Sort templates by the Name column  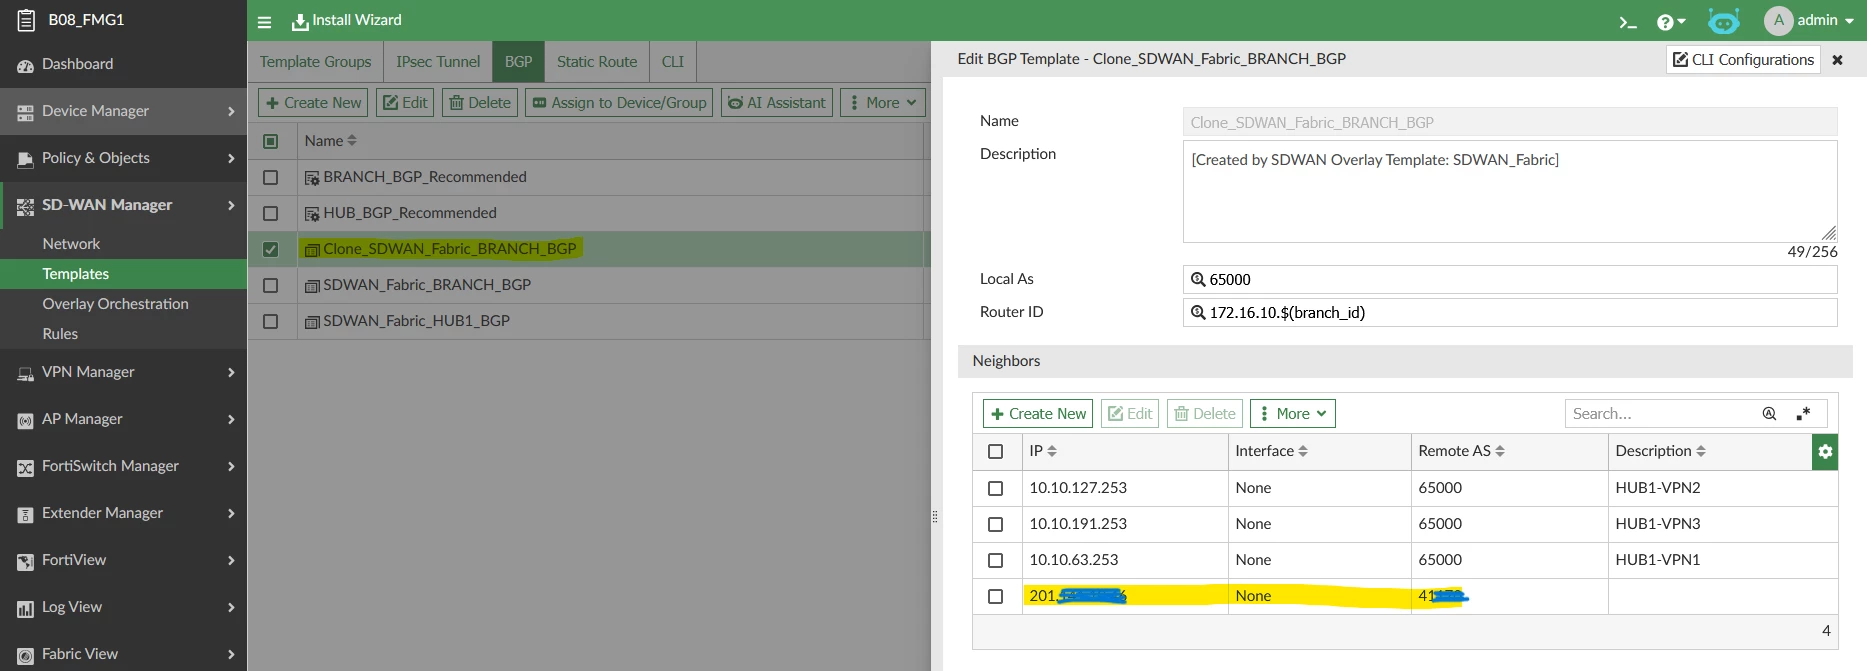(x=331, y=141)
